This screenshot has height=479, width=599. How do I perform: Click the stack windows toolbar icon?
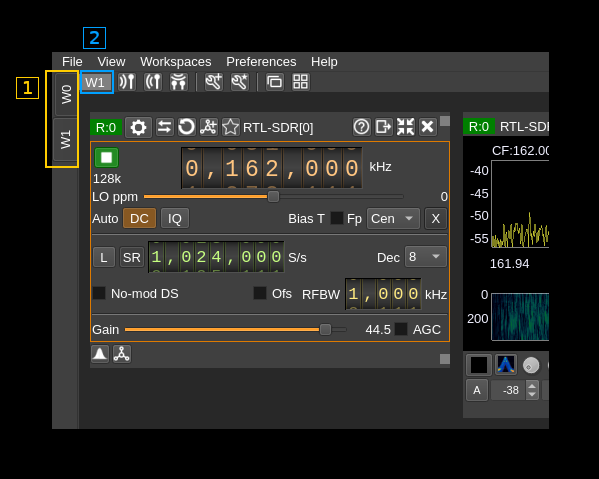(x=275, y=82)
